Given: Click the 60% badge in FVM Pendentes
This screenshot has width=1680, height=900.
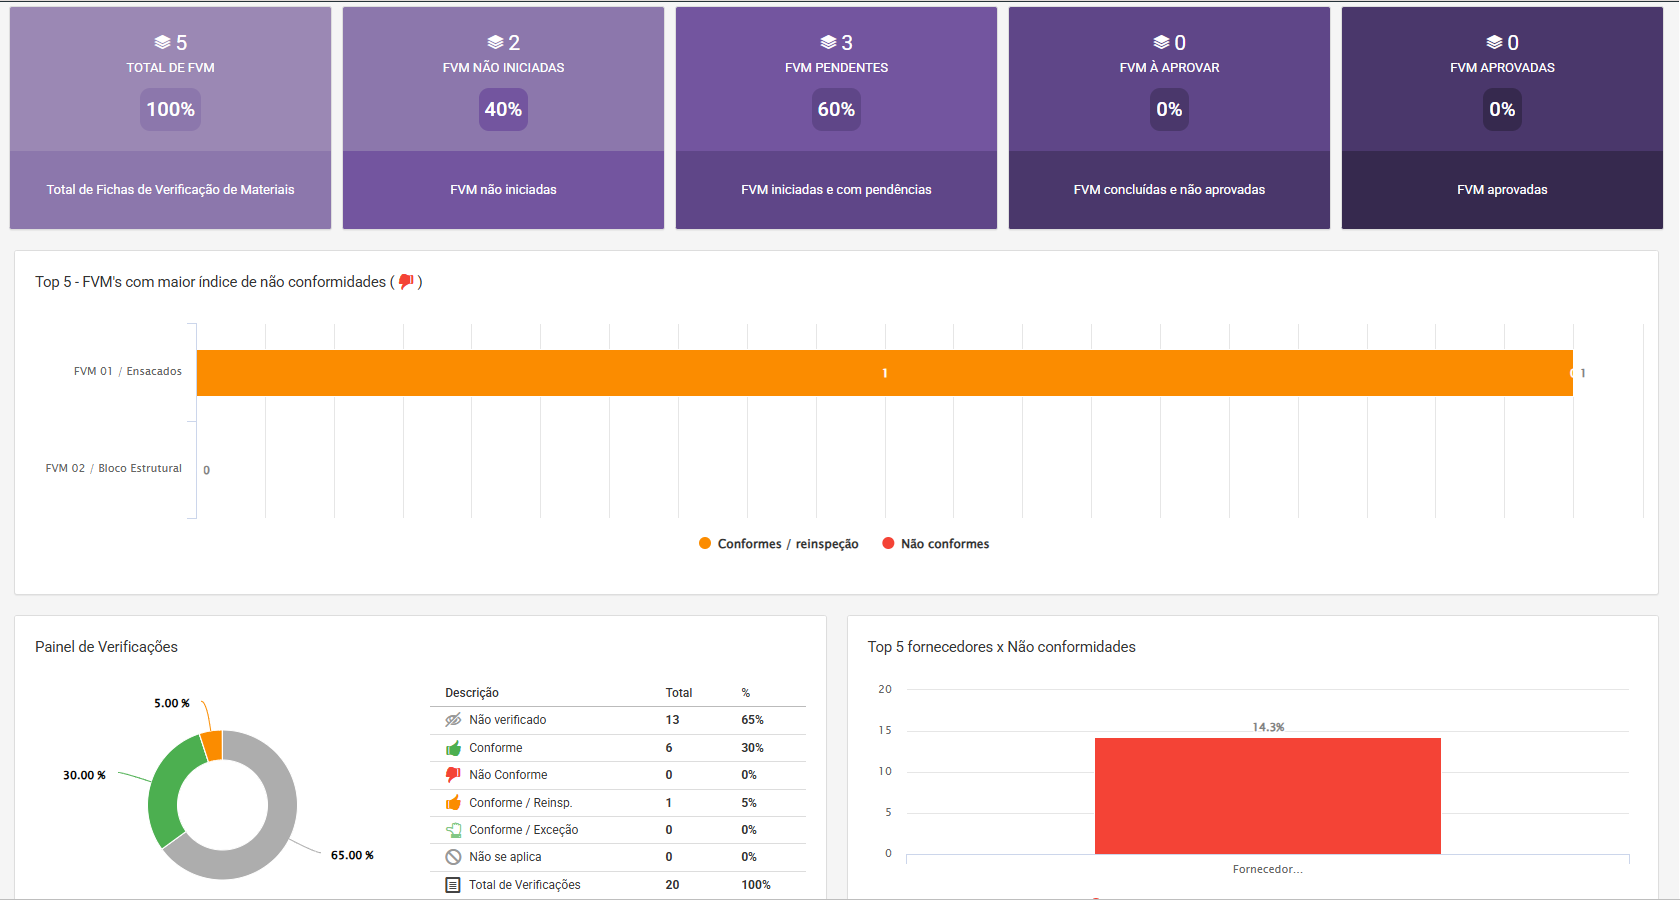Looking at the screenshot, I should 836,109.
